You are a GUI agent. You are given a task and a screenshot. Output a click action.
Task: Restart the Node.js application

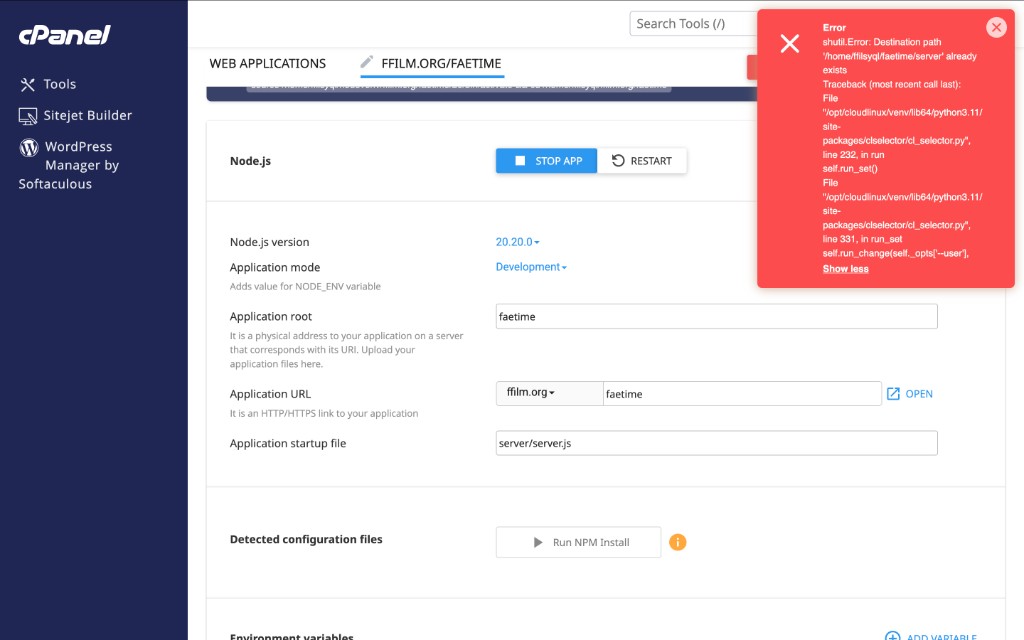[x=642, y=161]
